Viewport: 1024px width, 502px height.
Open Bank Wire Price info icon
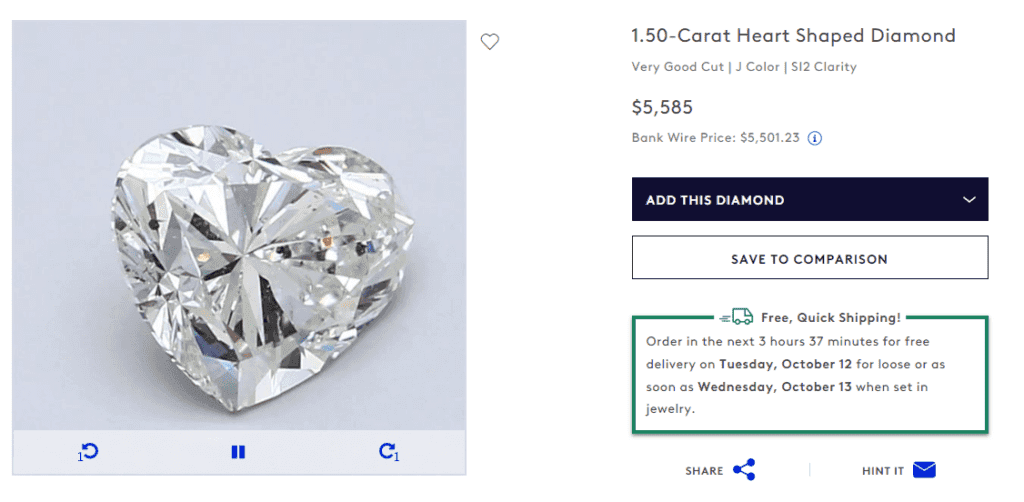(x=815, y=139)
